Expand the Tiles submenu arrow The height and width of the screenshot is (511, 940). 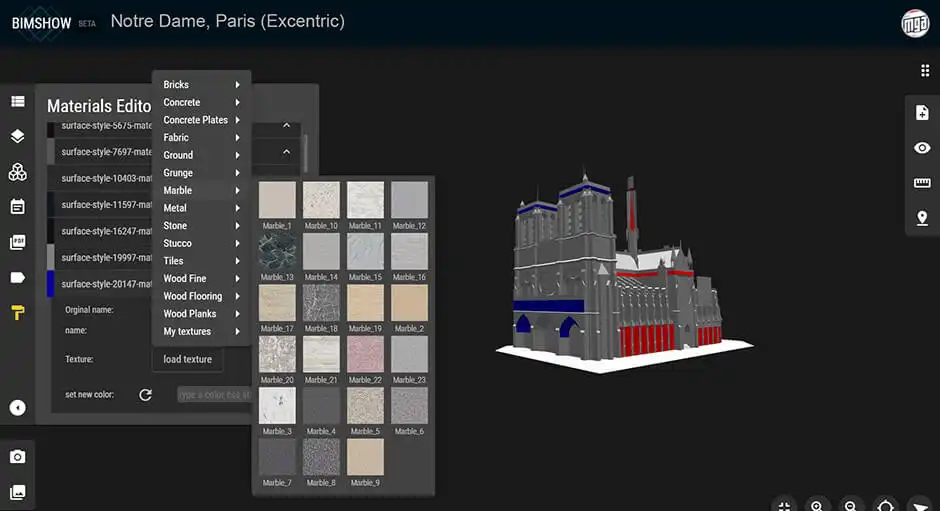coord(237,261)
